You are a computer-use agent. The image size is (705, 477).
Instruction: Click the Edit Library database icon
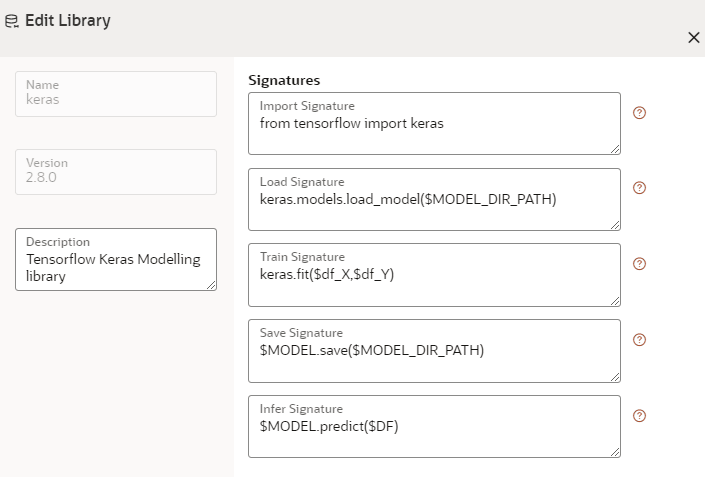coord(12,21)
